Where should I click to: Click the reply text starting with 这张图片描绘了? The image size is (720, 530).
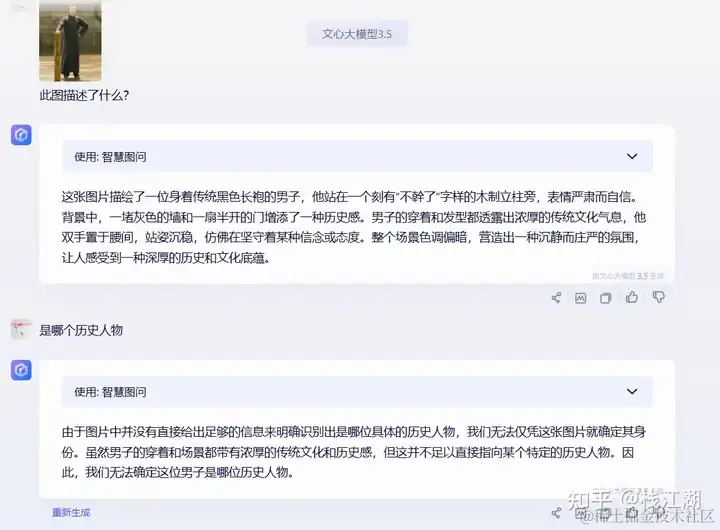tap(354, 227)
